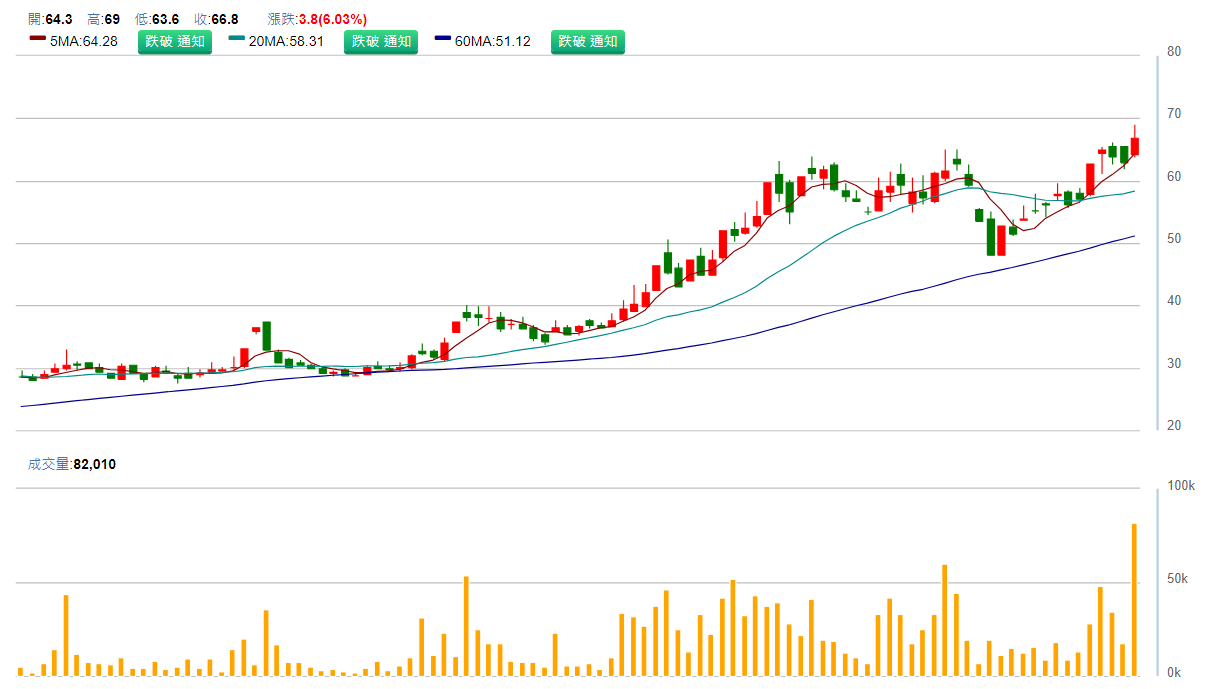Click the teal 20MA legend swatch

237,40
